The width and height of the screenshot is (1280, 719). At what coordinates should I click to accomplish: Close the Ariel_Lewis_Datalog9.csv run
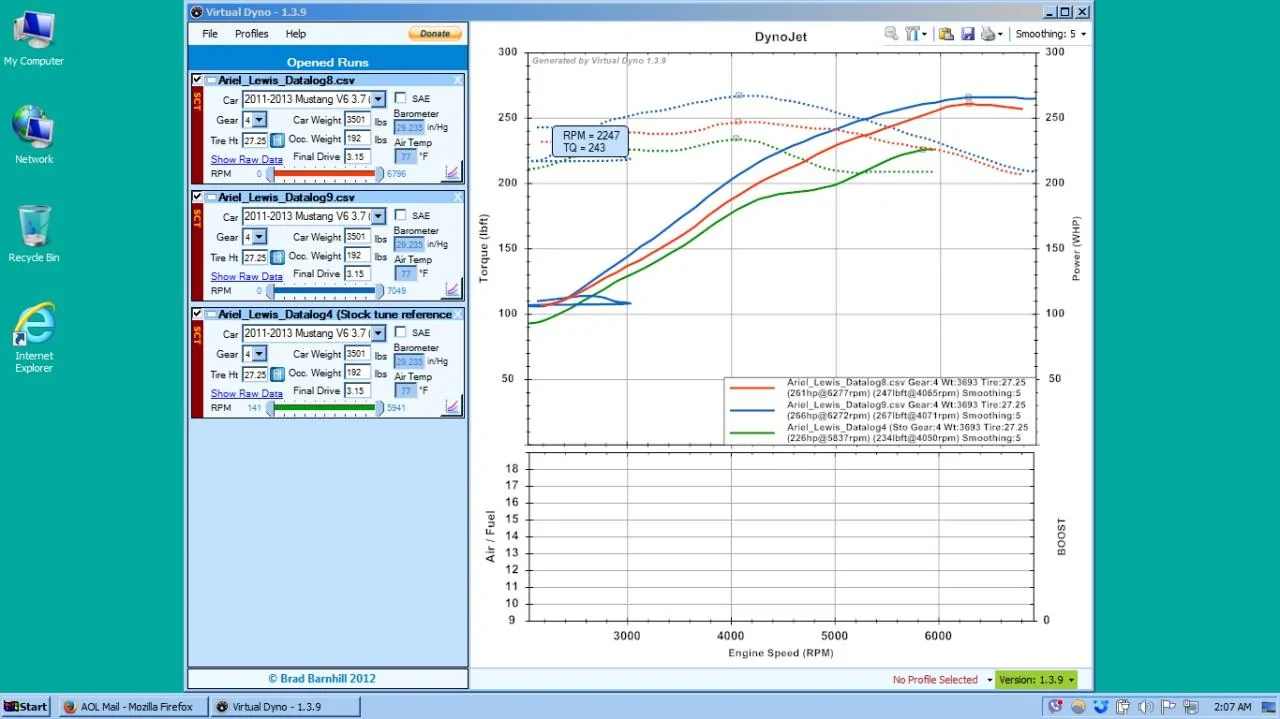(458, 197)
